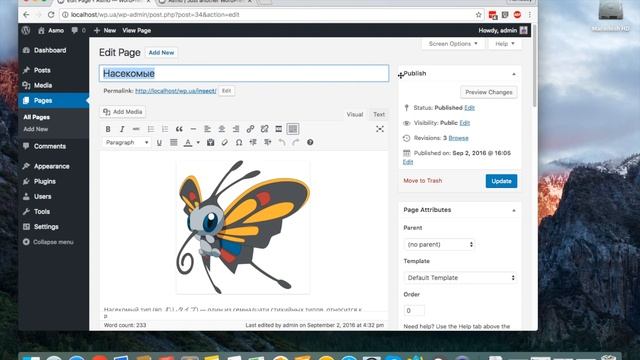Click the Add Media button
This screenshot has height=360, width=640.
(x=123, y=112)
